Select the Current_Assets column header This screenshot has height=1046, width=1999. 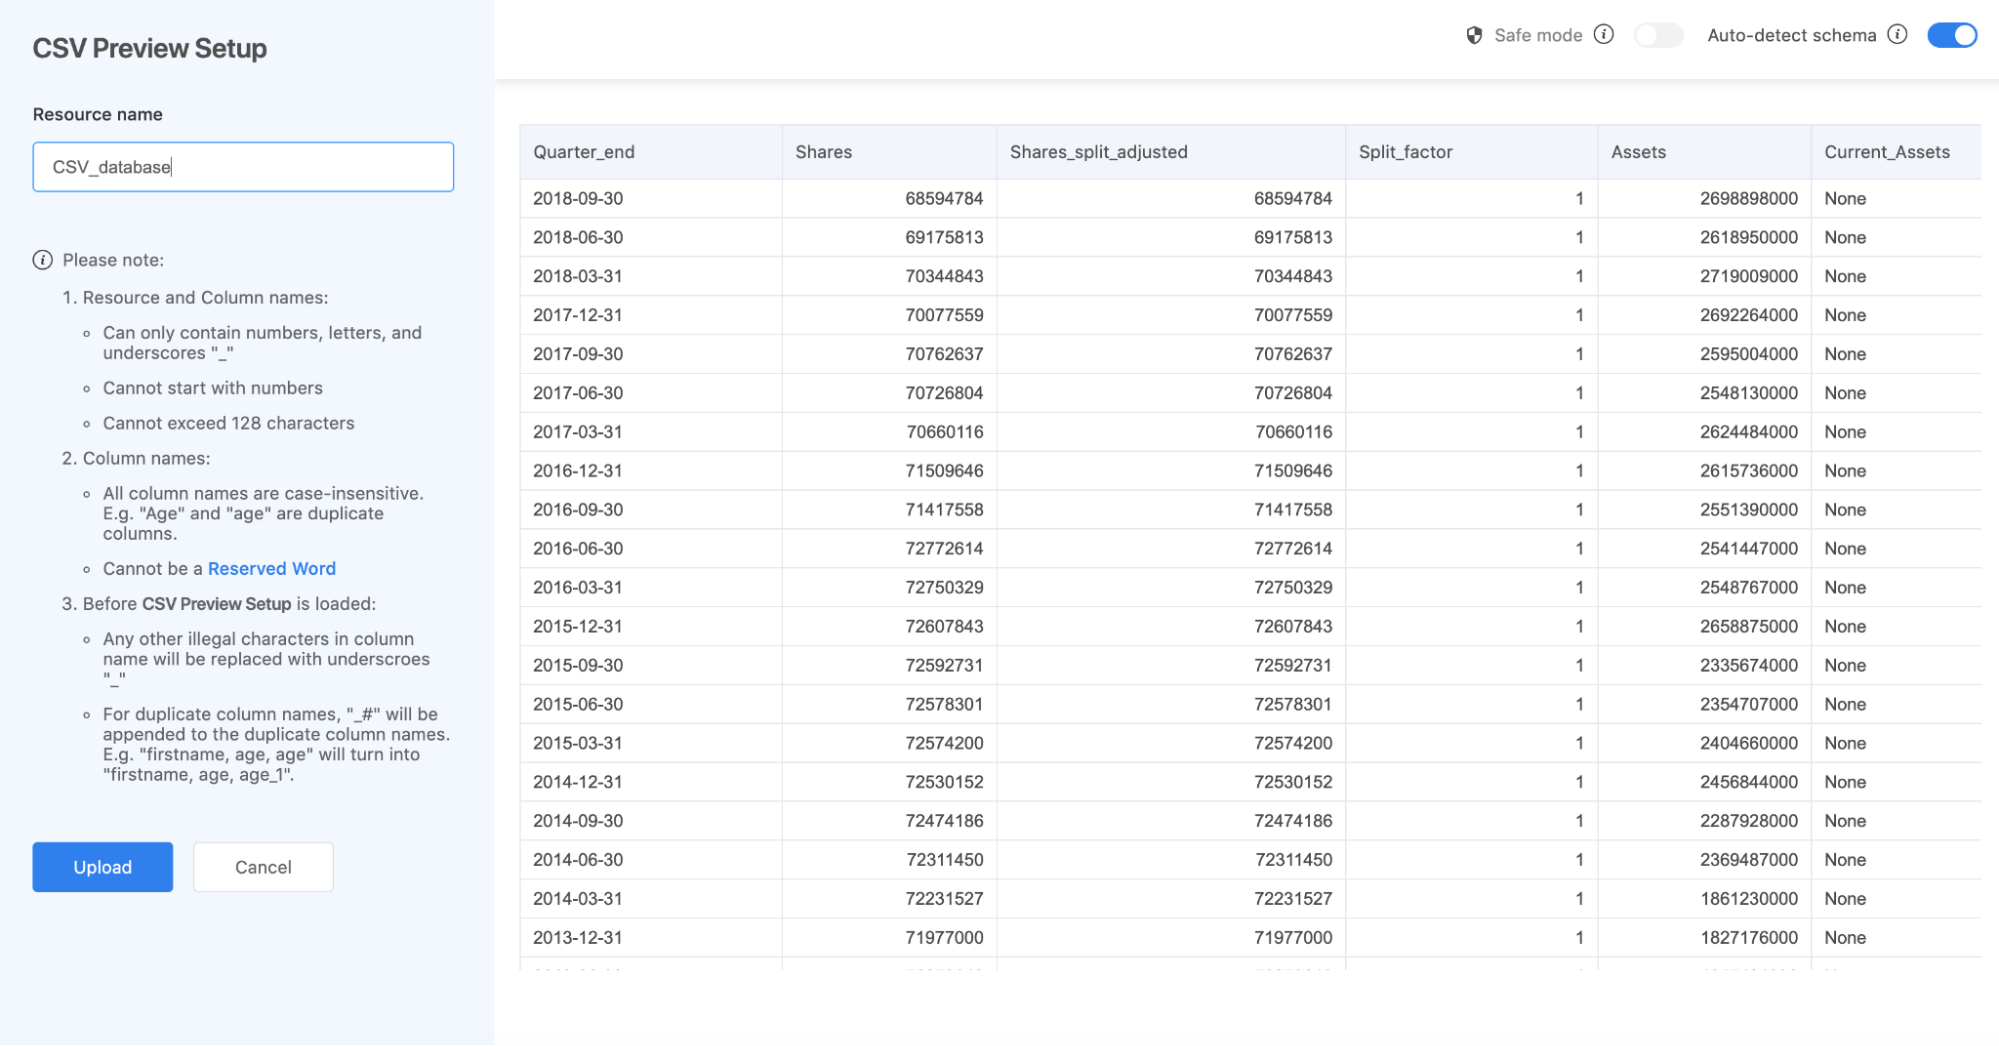[x=1887, y=152]
